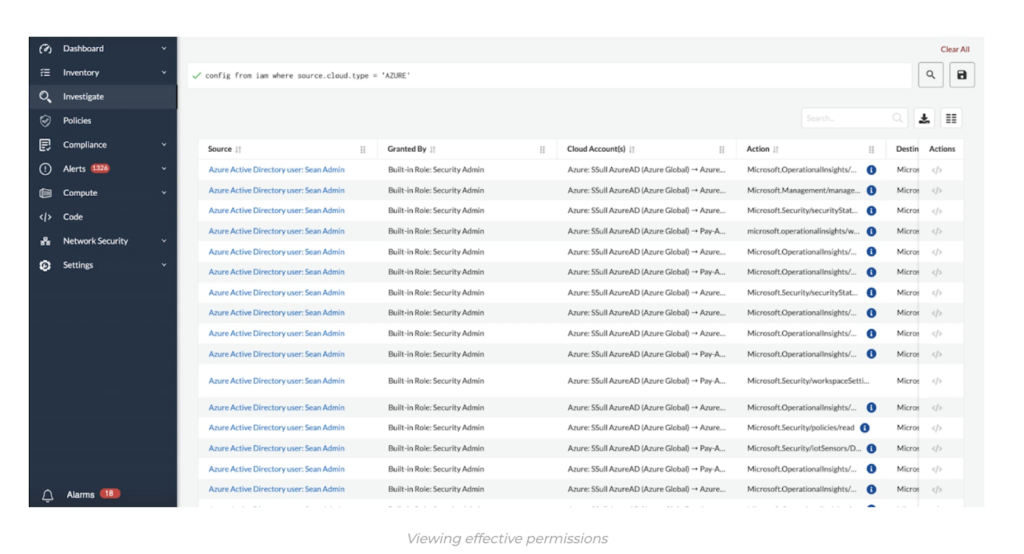Go to Investigate section
The image size is (1024, 554).
tap(83, 97)
